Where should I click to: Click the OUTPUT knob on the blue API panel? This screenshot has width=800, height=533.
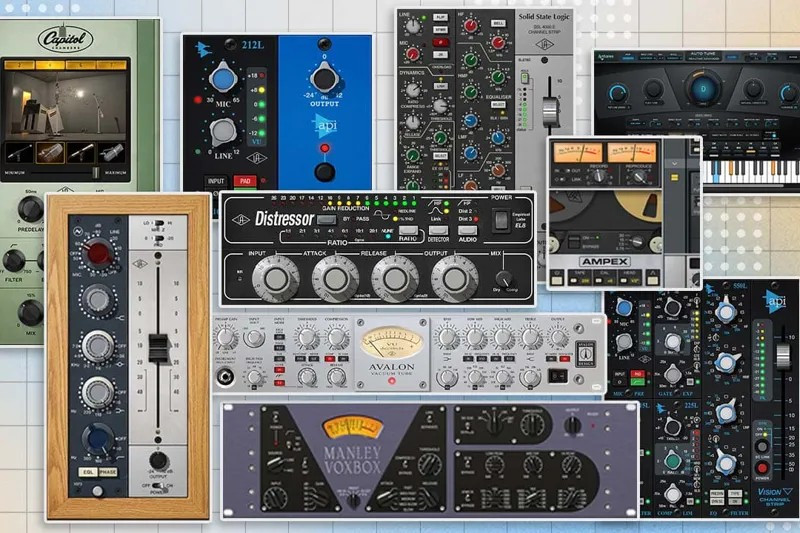pyautogui.click(x=324, y=79)
